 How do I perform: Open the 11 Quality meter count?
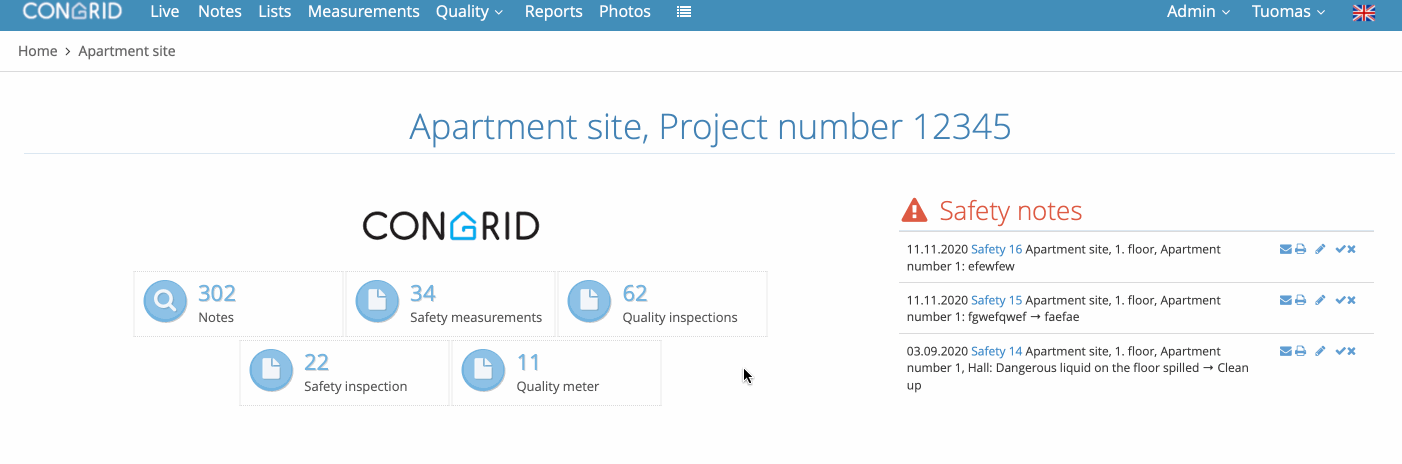[528, 362]
